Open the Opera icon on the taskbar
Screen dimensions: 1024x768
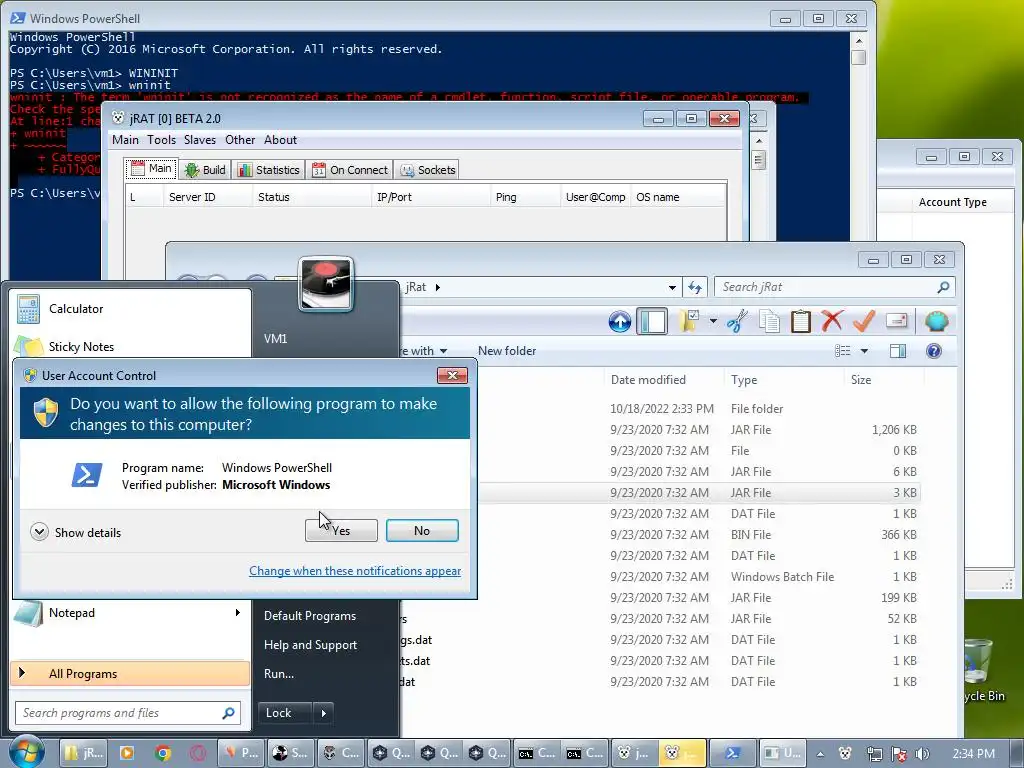coord(198,753)
